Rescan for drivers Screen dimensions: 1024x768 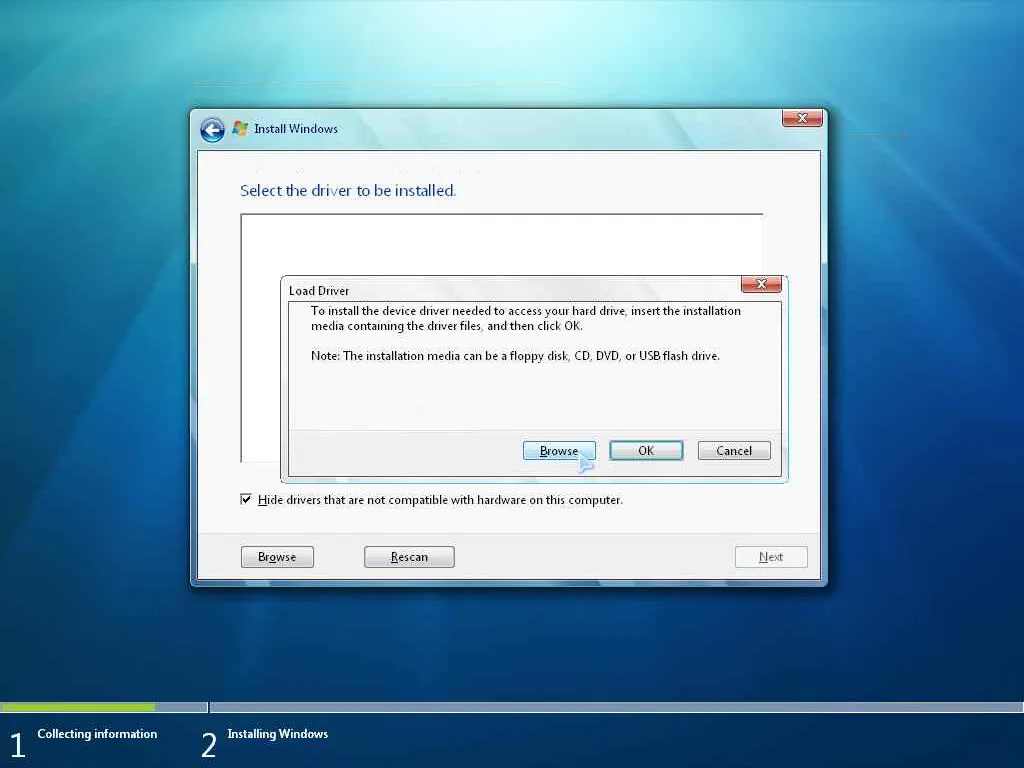(x=409, y=557)
